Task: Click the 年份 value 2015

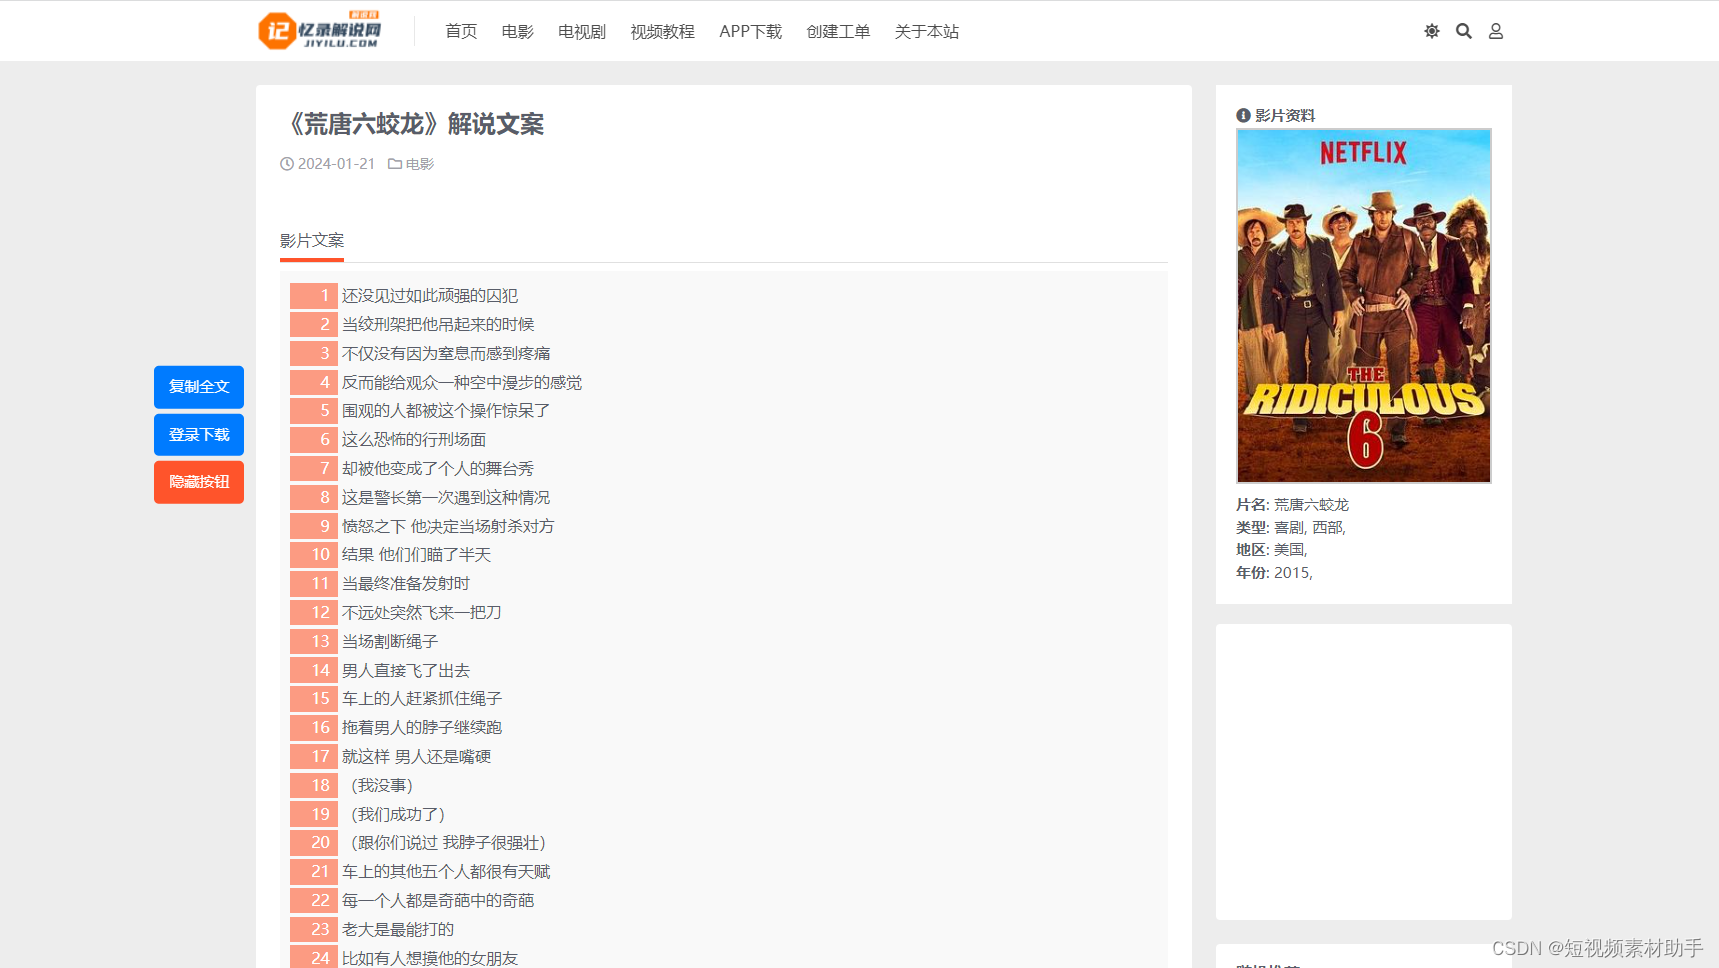Action: [1291, 573]
